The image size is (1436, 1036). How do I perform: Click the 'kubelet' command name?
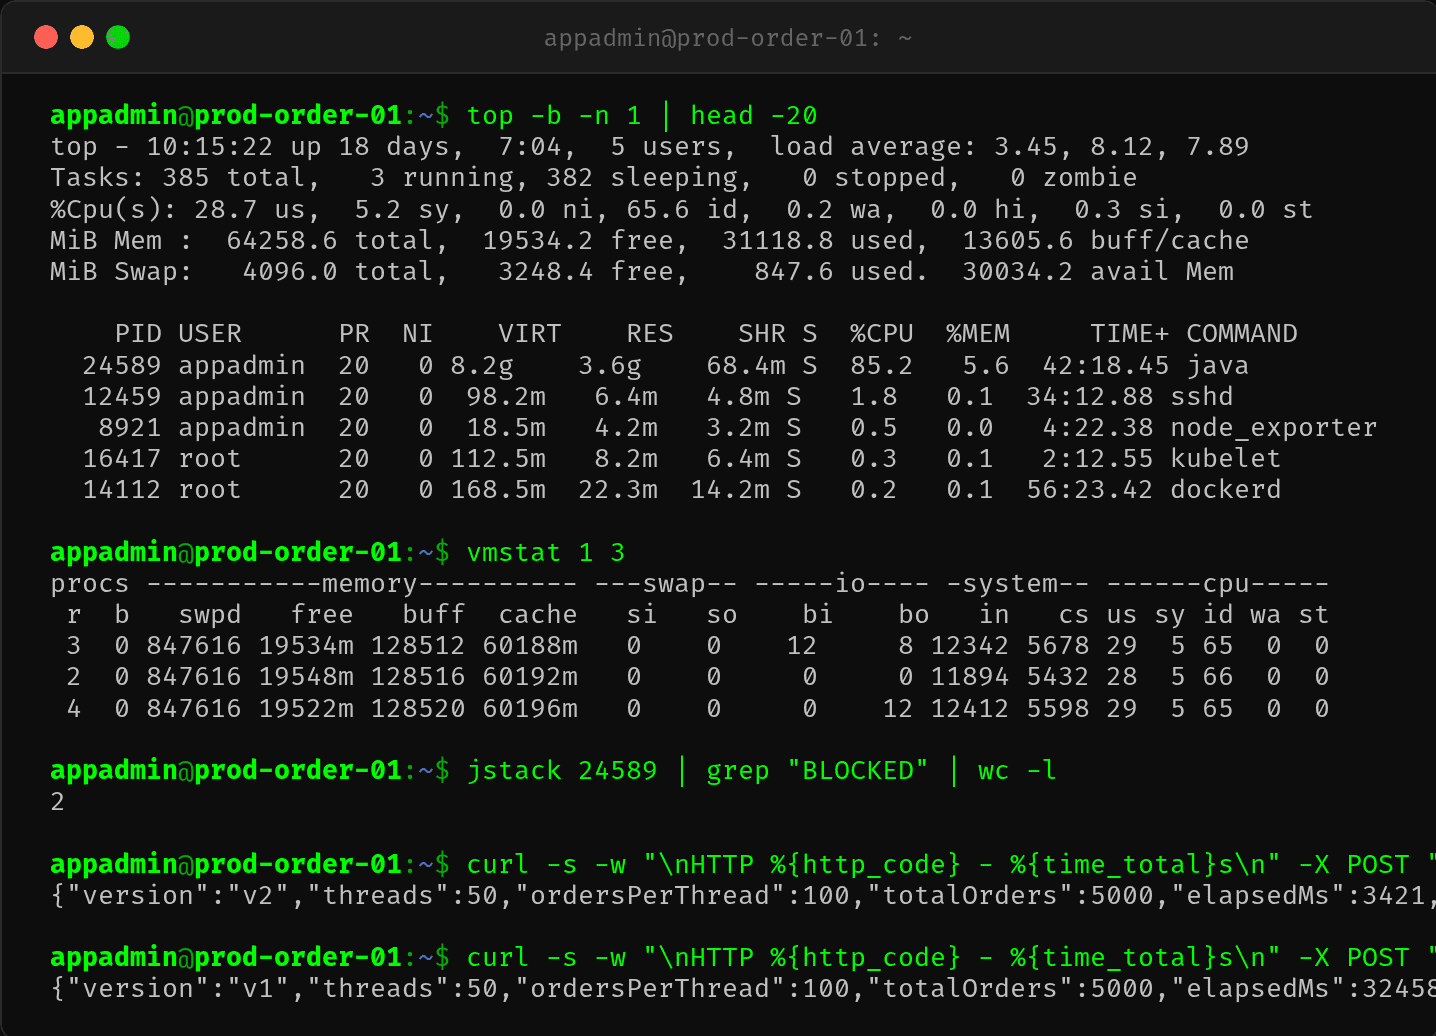coord(1225,459)
